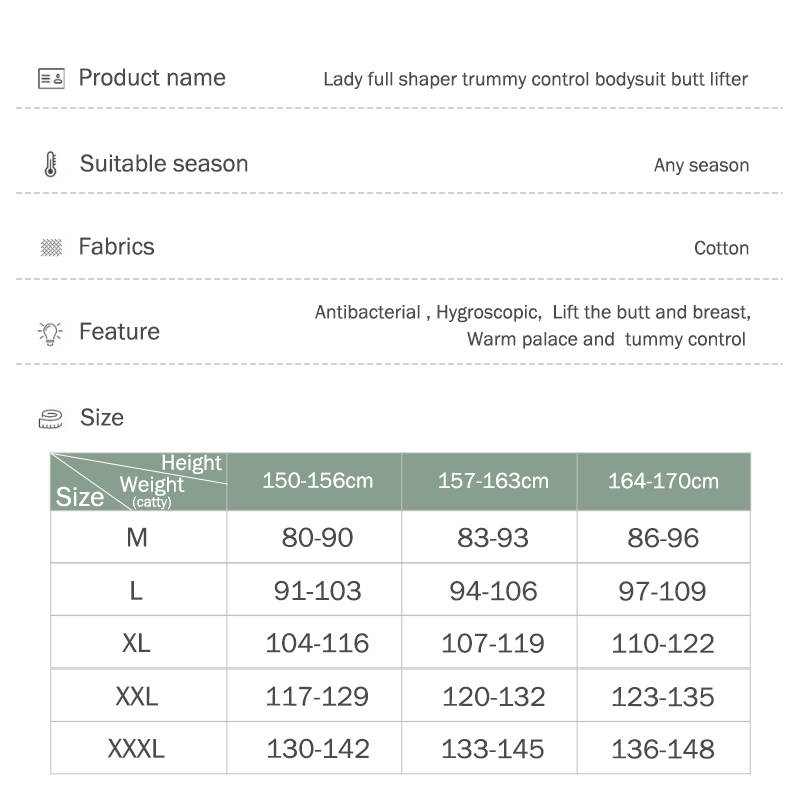Click the Antibacterial feature description text

532,326
